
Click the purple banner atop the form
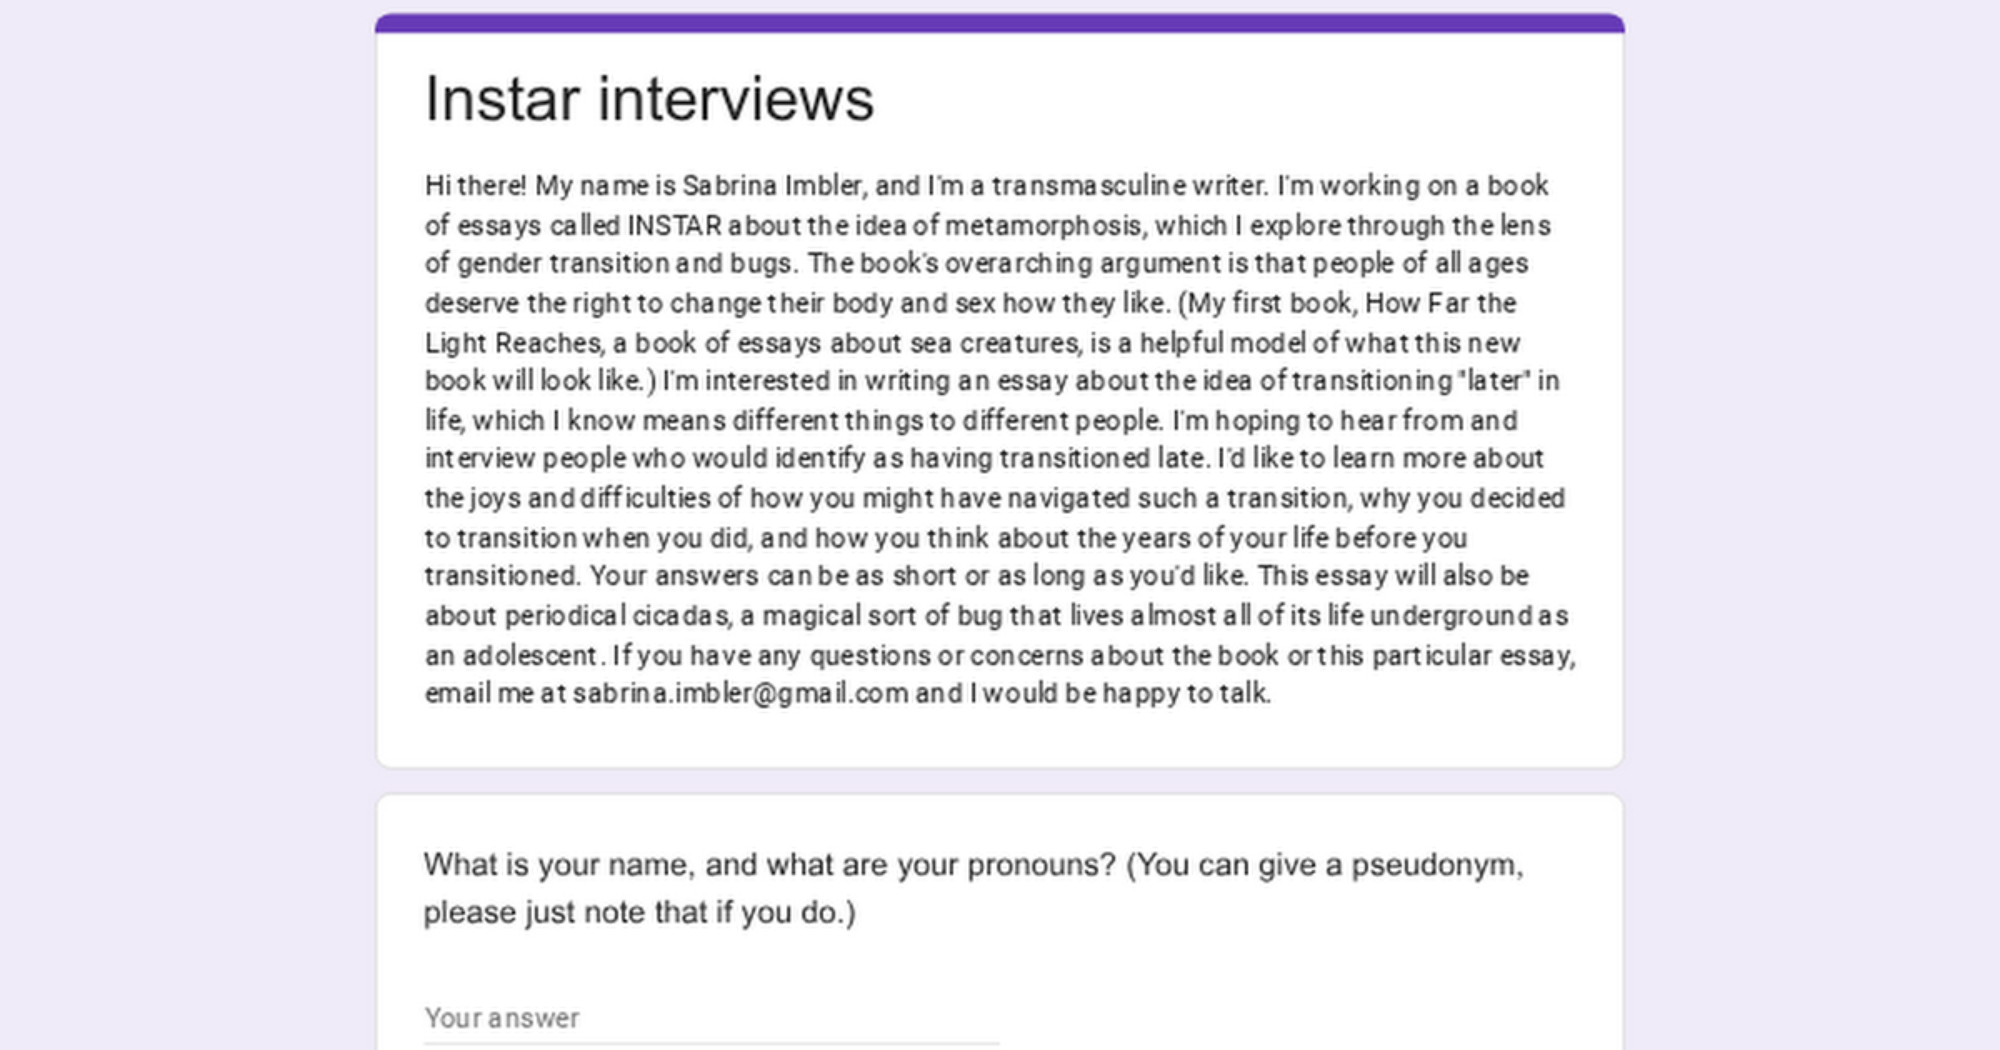[x=999, y=23]
